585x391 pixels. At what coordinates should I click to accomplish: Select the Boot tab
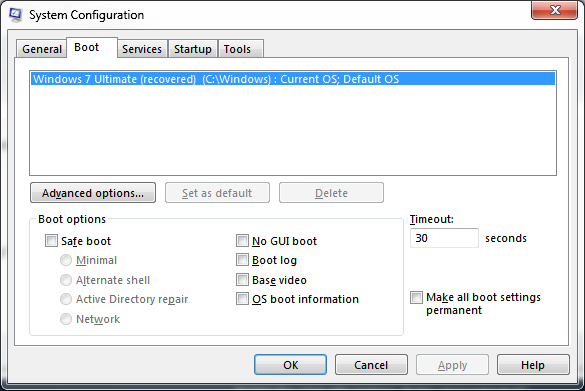[x=92, y=47]
